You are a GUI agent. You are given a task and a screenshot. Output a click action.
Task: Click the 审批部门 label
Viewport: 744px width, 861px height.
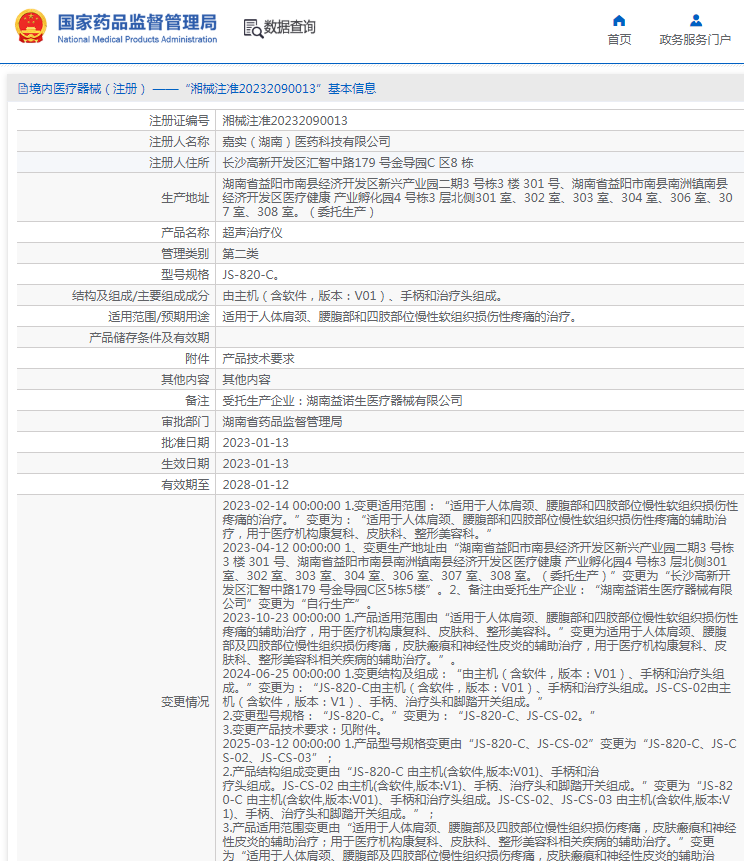185,422
